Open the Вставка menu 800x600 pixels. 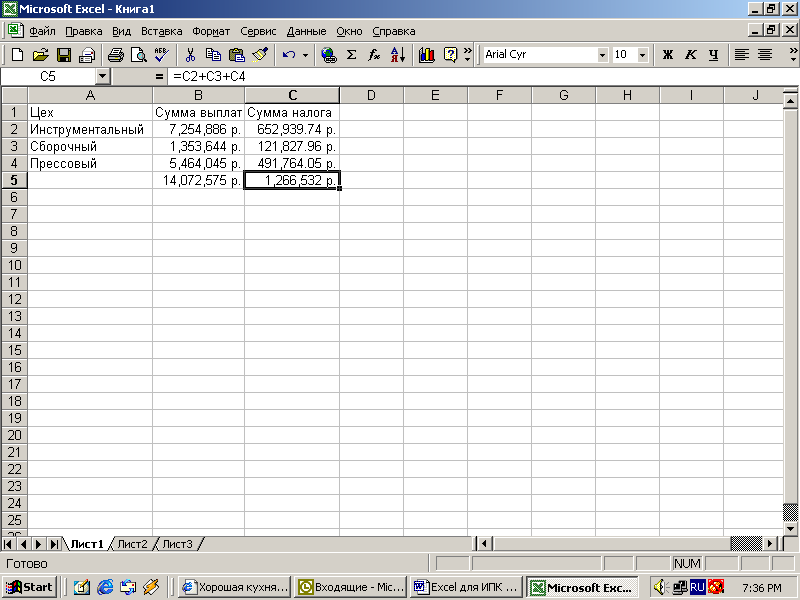[x=162, y=31]
